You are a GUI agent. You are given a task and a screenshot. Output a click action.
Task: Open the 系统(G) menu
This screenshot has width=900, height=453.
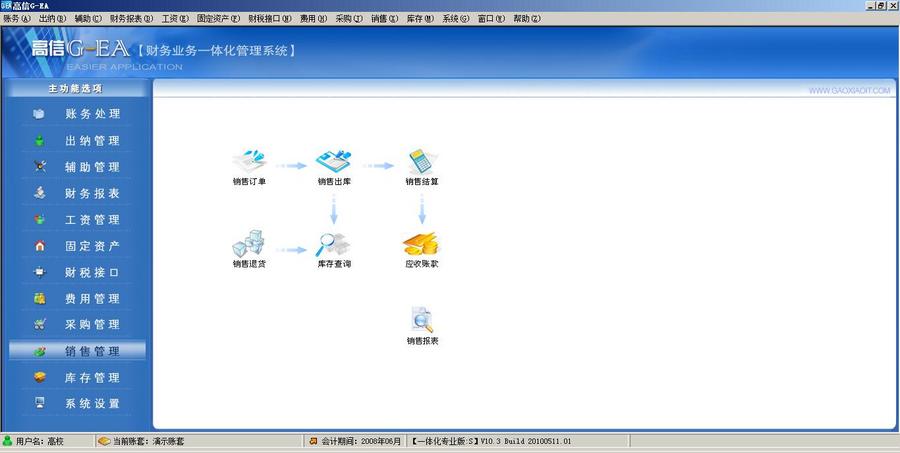click(456, 18)
